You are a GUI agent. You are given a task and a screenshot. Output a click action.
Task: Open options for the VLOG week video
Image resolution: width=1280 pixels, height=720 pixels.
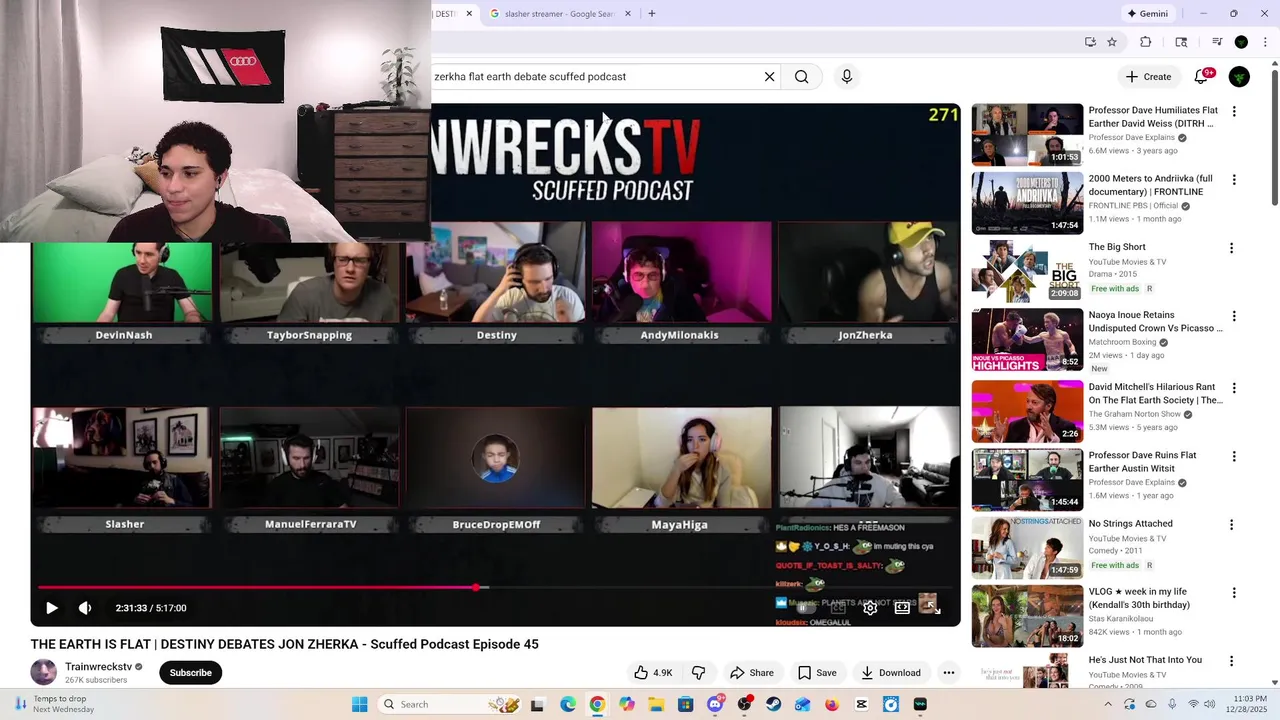point(1233,592)
